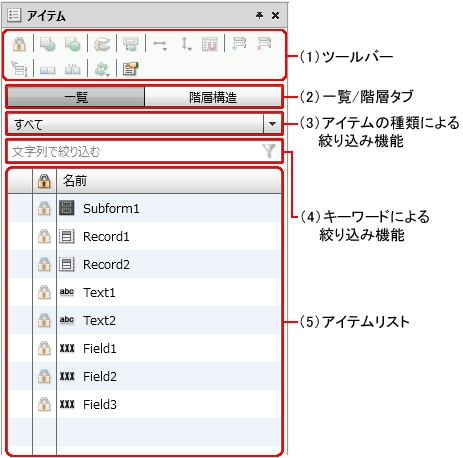Select the Field2 item name
Screen dimensions: 463x458
[100, 377]
